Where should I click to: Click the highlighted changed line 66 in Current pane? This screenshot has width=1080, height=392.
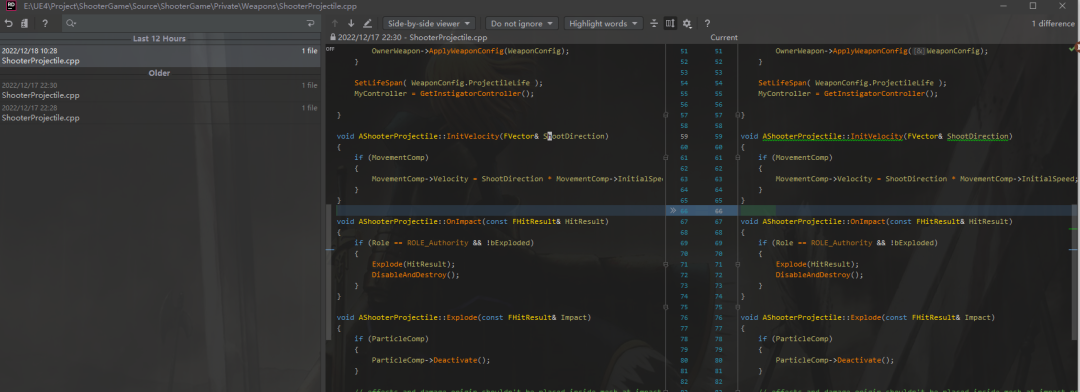[x=908, y=210]
